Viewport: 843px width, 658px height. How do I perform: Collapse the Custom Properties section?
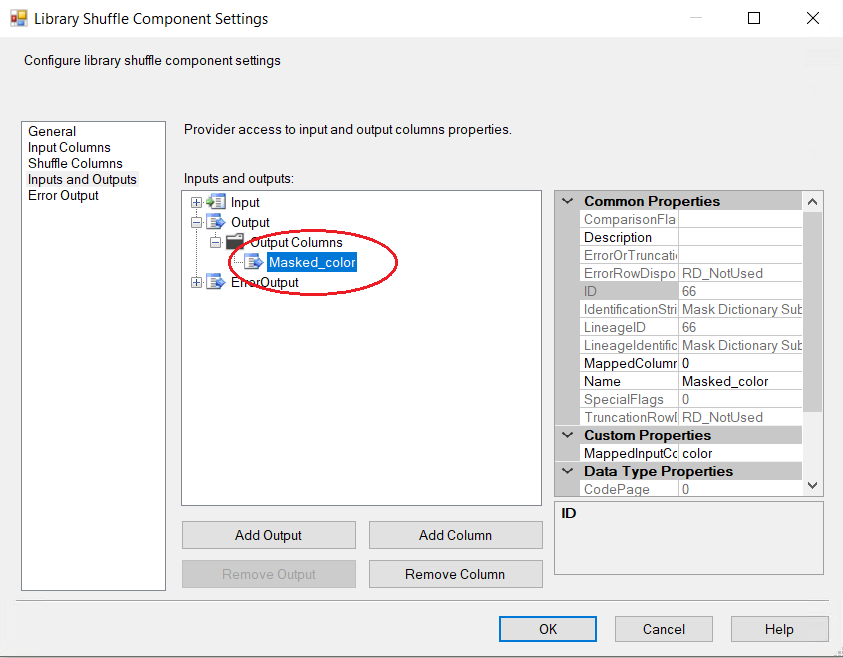[x=566, y=435]
